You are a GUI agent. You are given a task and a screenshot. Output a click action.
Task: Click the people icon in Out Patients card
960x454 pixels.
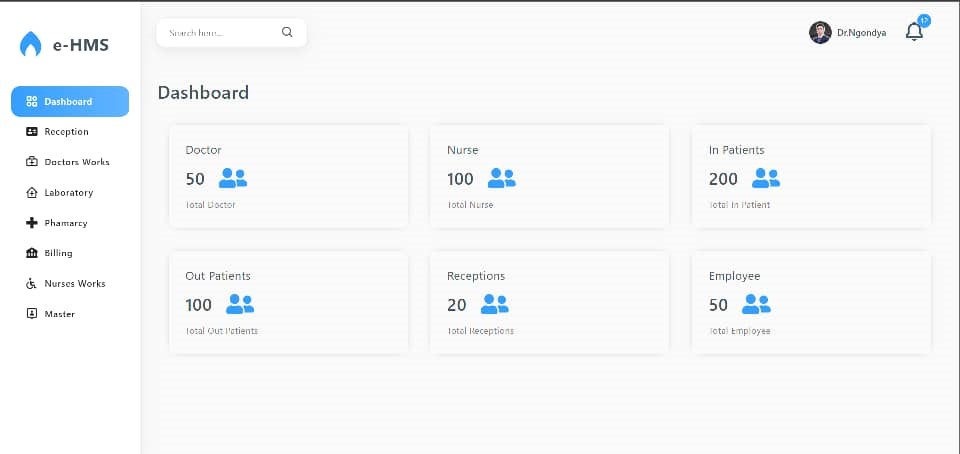[x=241, y=304]
